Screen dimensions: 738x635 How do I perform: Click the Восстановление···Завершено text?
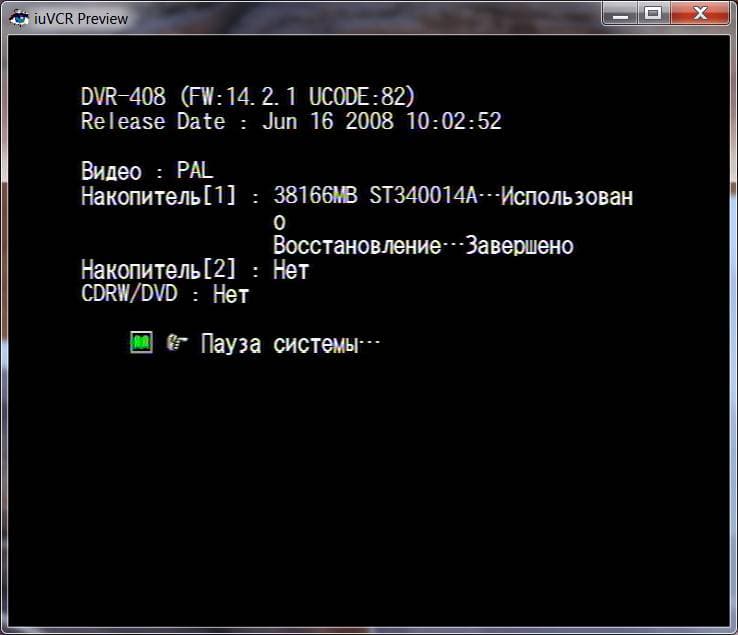[423, 245]
